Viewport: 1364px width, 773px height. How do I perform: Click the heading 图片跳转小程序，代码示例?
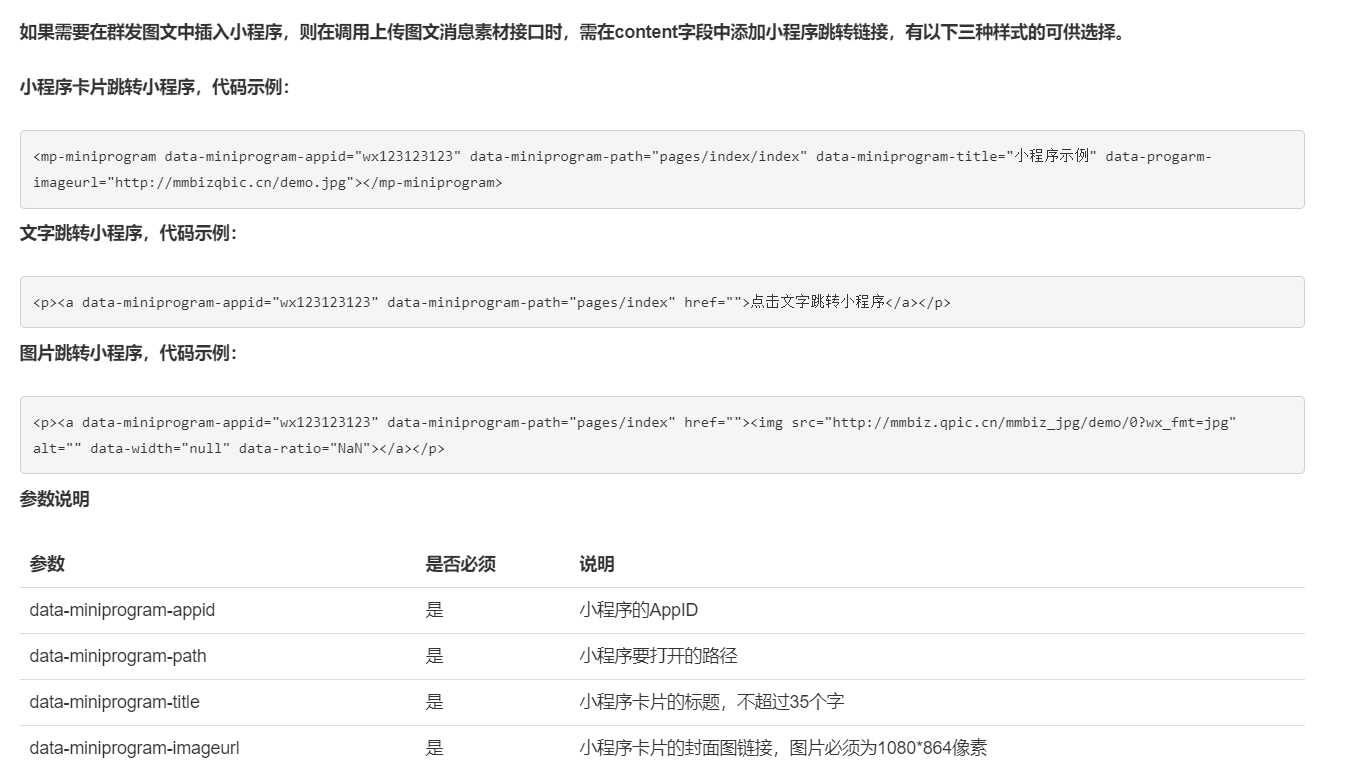pos(128,353)
